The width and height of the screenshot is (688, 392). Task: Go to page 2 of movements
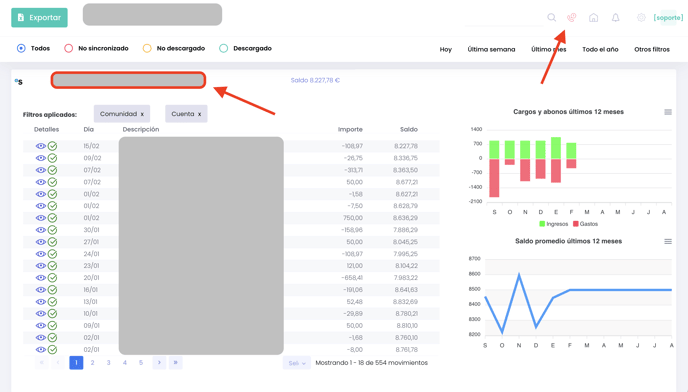pos(92,363)
